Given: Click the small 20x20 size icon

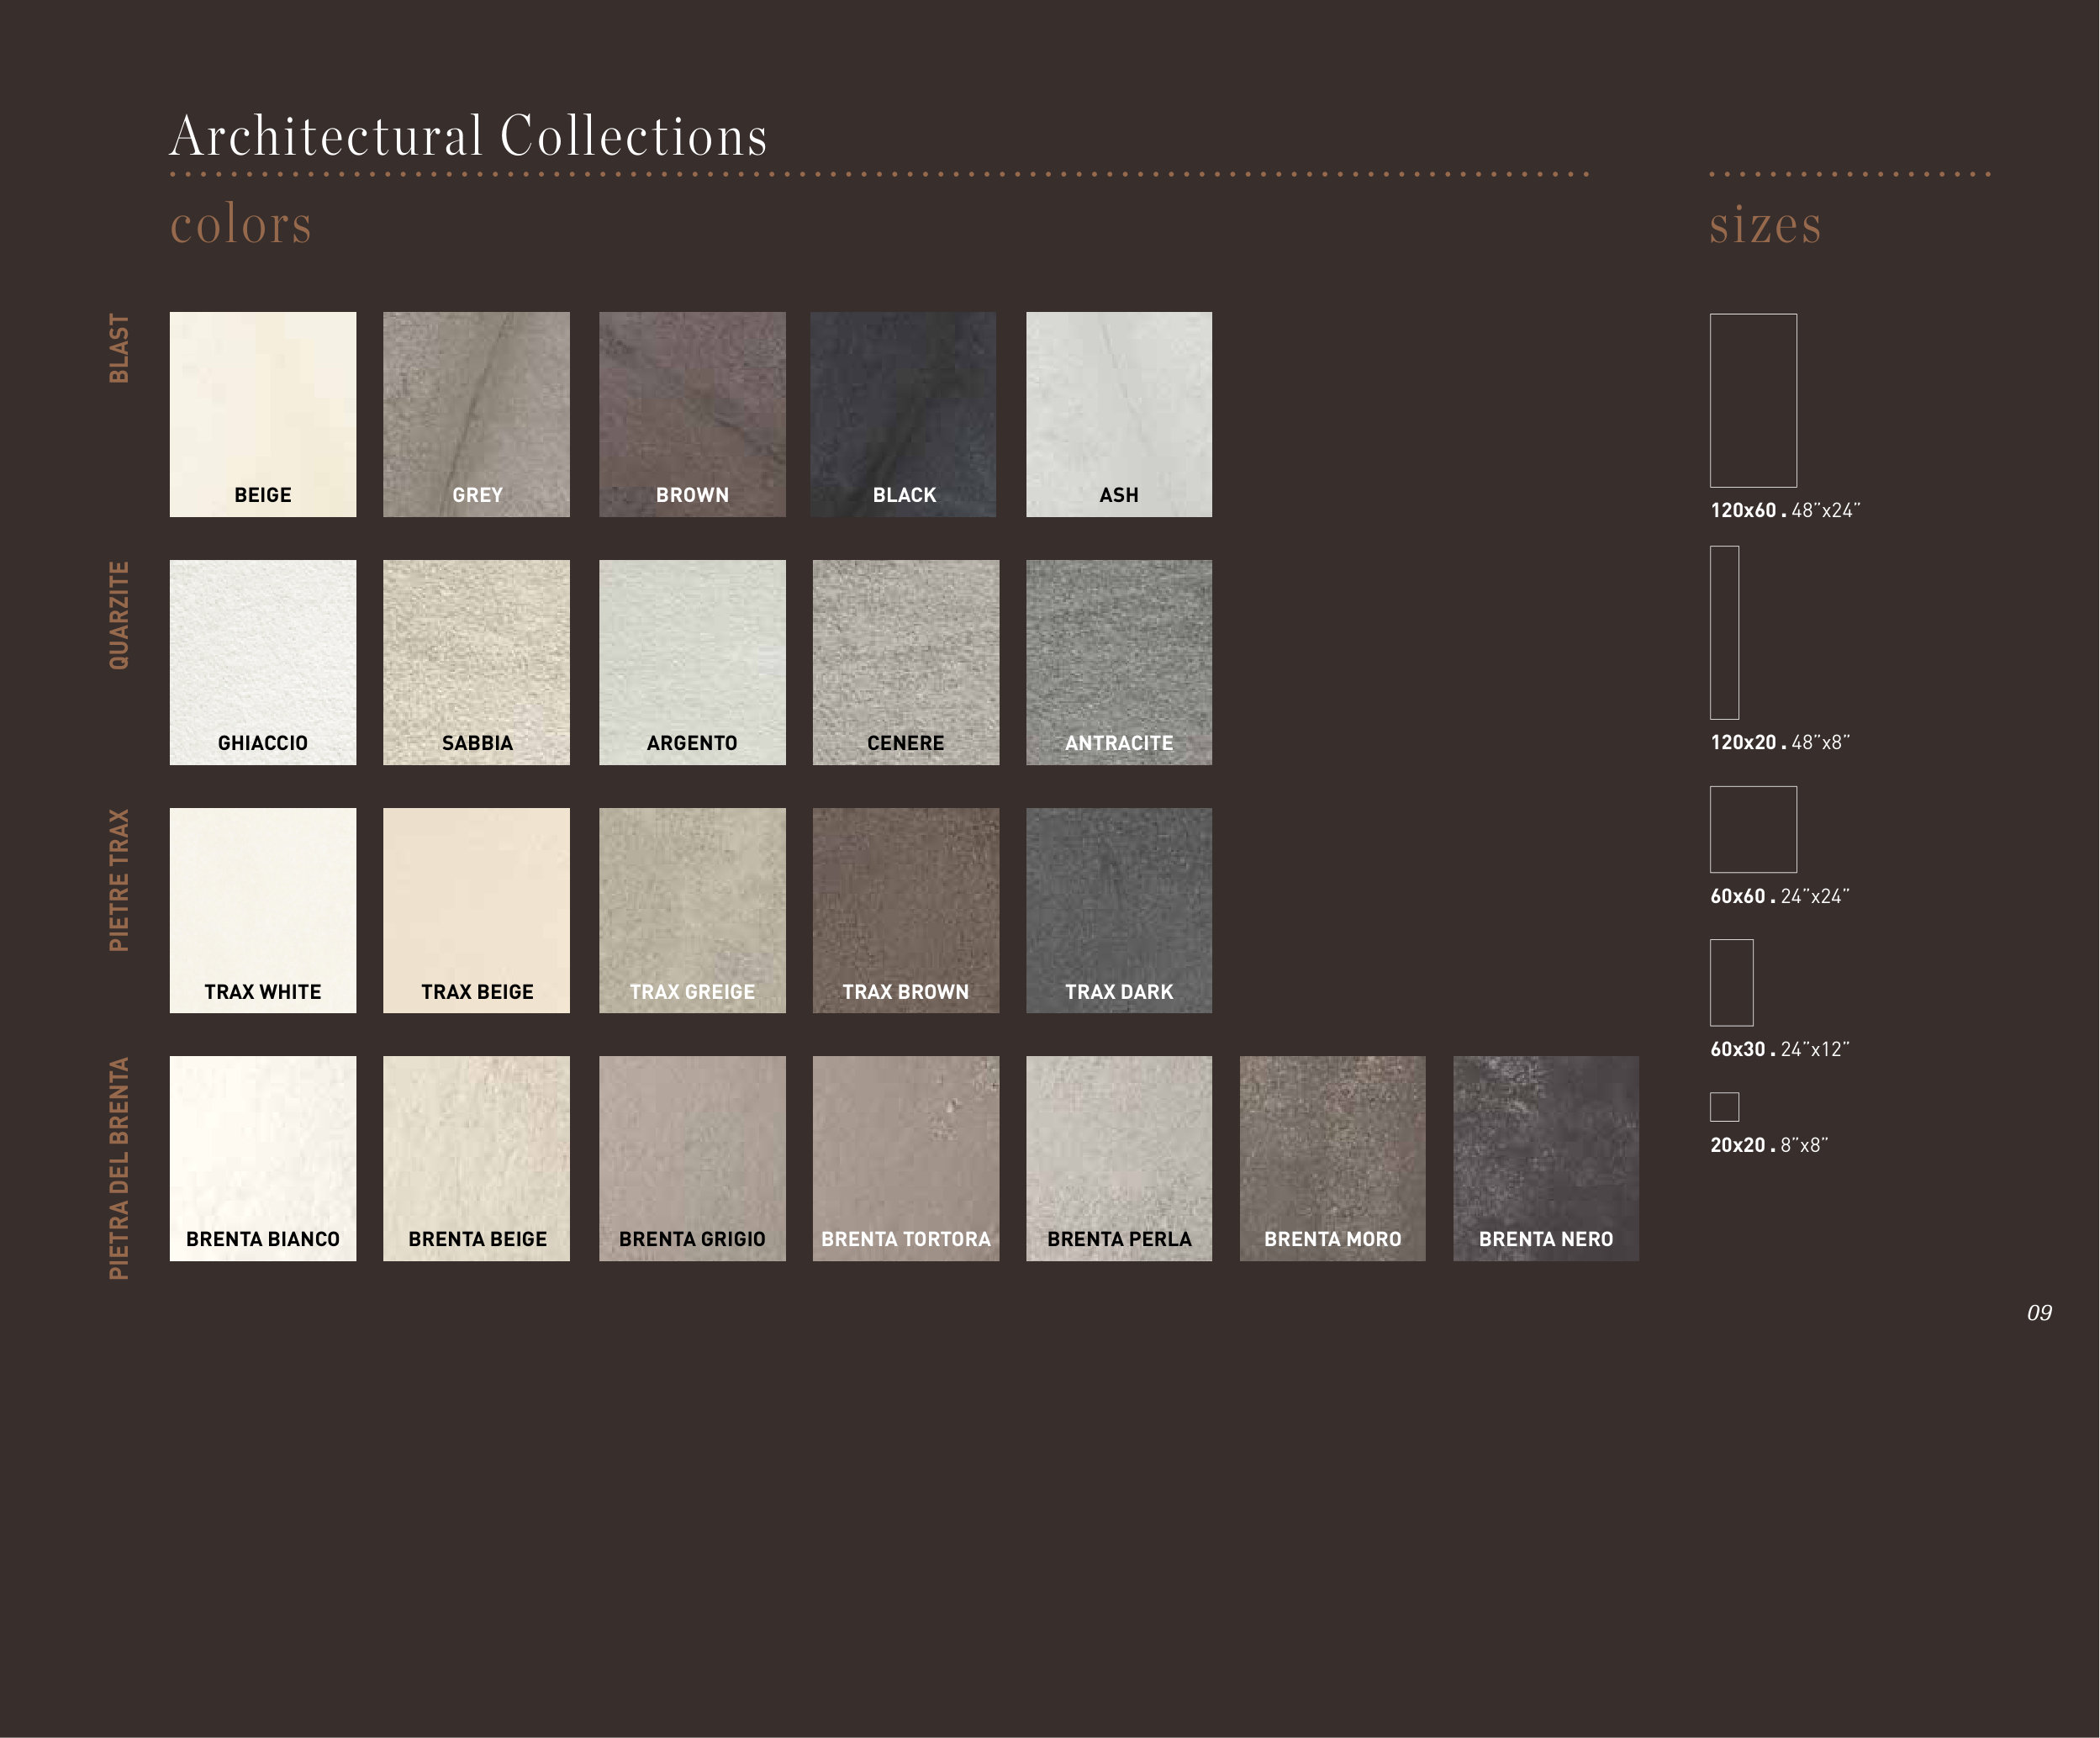Looking at the screenshot, I should 1724,1106.
